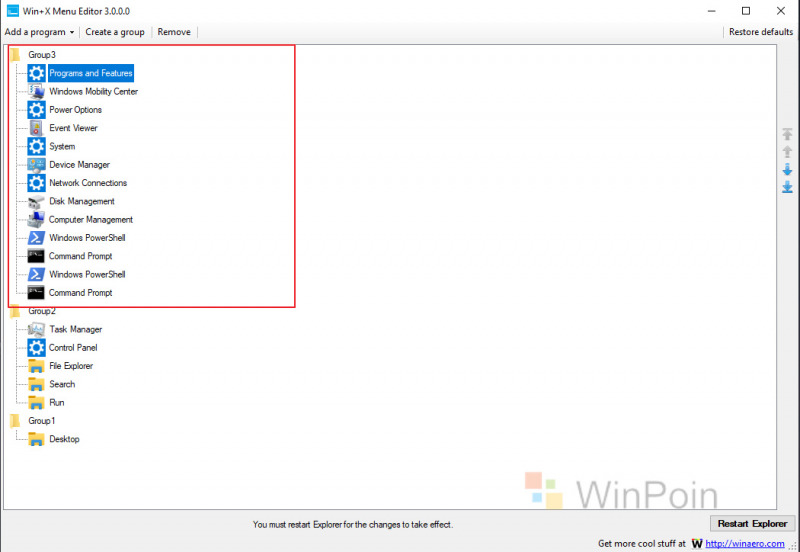Click the System entry's gear icon

click(x=36, y=146)
